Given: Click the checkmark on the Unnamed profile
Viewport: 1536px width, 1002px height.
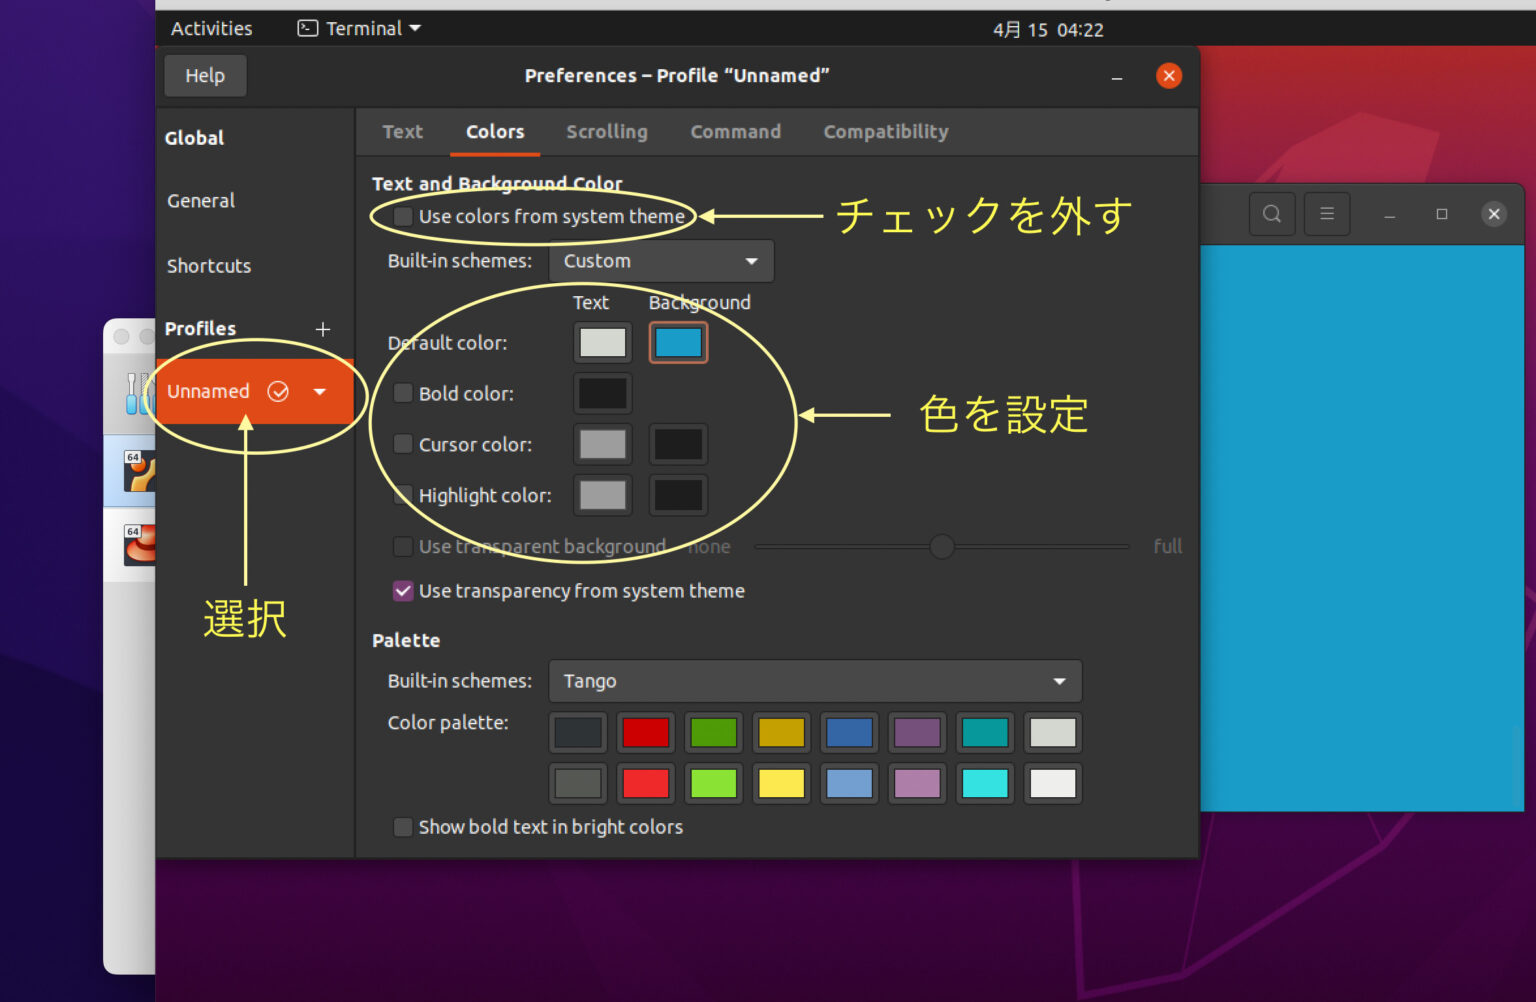Looking at the screenshot, I should click(x=279, y=391).
